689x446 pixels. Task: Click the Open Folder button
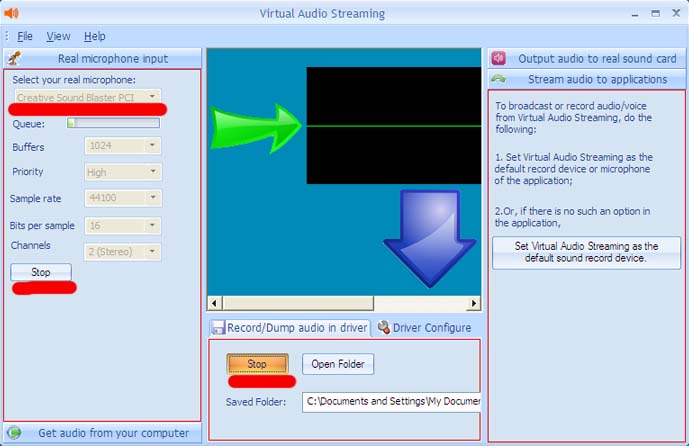[x=338, y=364]
